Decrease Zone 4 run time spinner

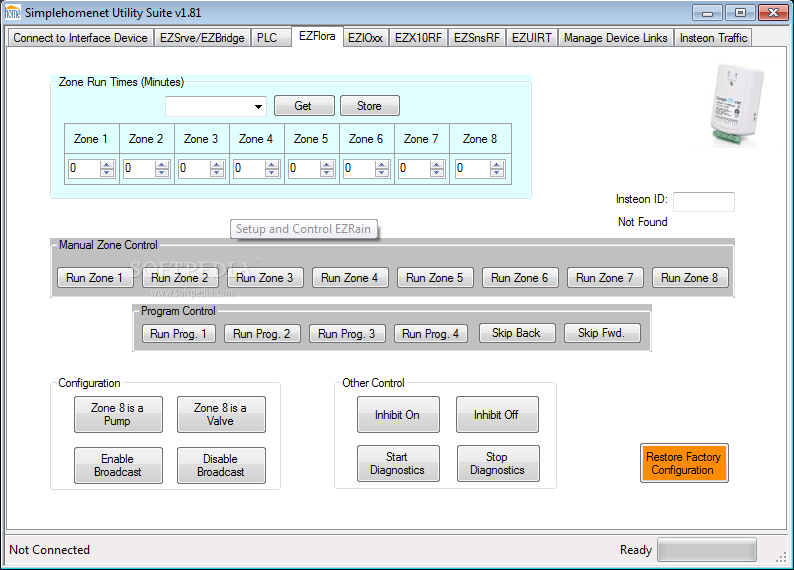coord(272,173)
